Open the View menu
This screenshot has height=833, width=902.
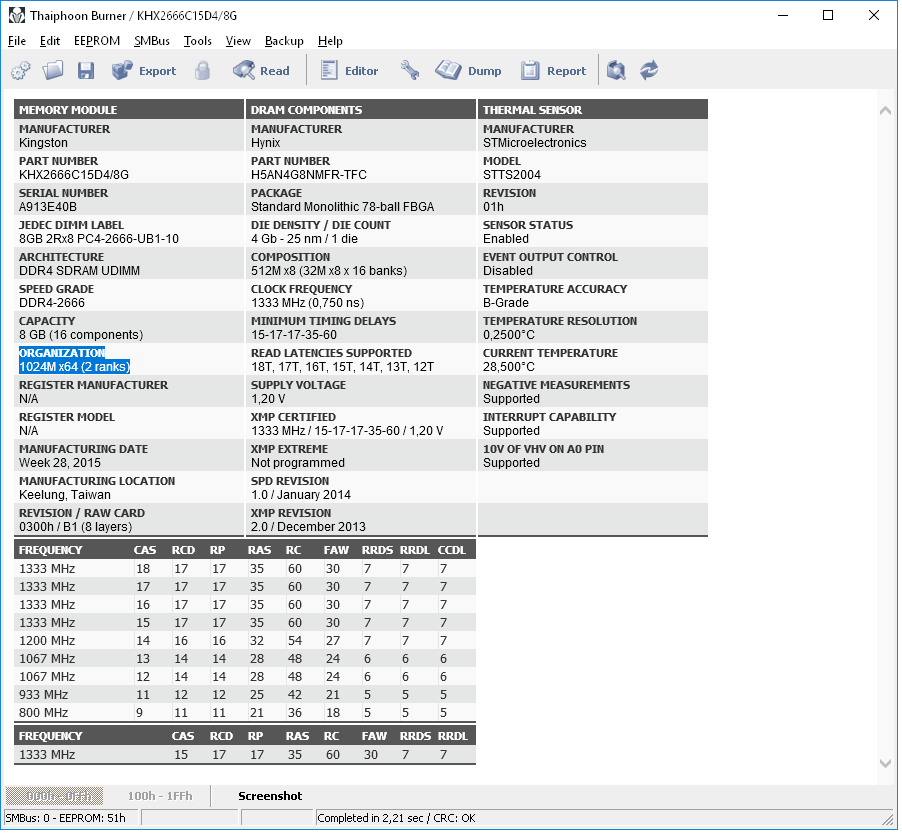(x=238, y=41)
